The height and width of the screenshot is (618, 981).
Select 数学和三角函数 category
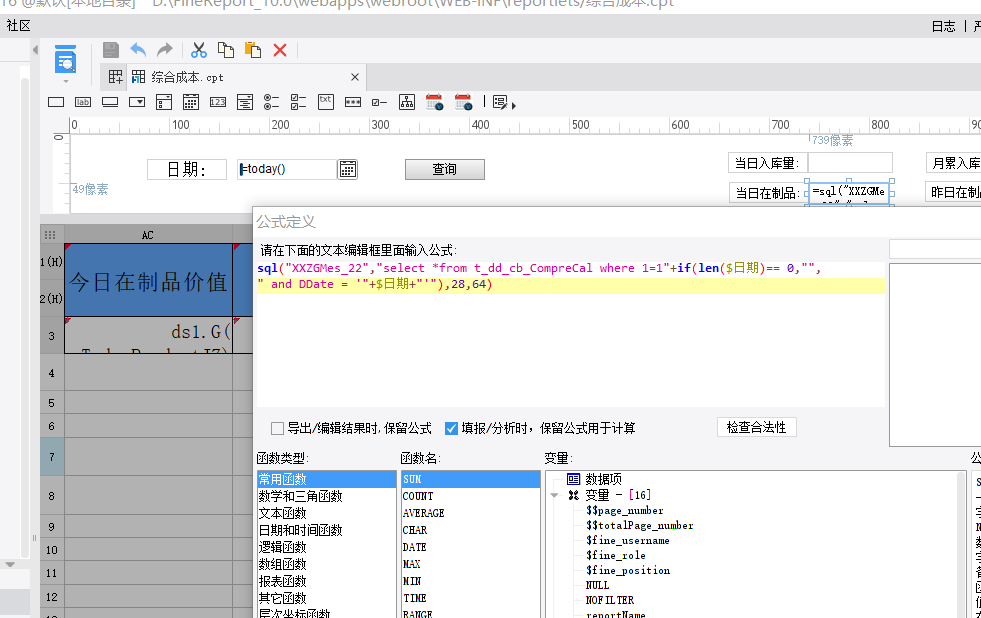[x=327, y=496]
